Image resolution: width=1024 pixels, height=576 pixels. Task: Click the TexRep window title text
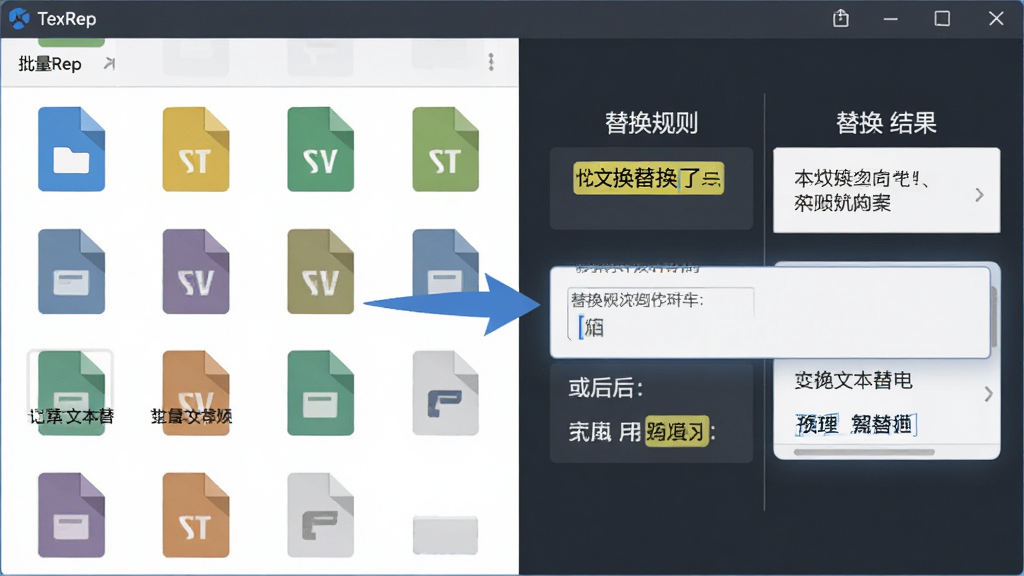tap(67, 19)
